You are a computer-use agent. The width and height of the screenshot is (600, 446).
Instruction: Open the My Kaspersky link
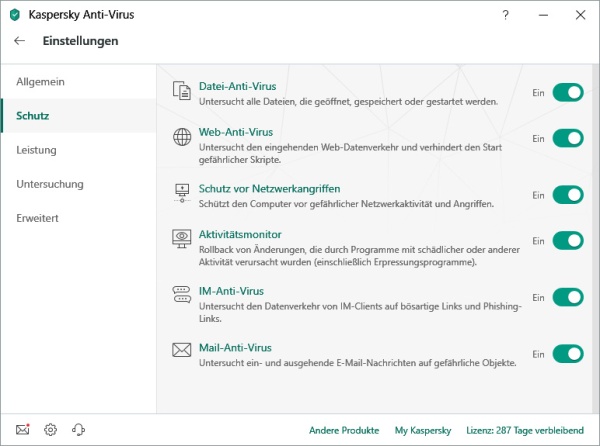423,430
